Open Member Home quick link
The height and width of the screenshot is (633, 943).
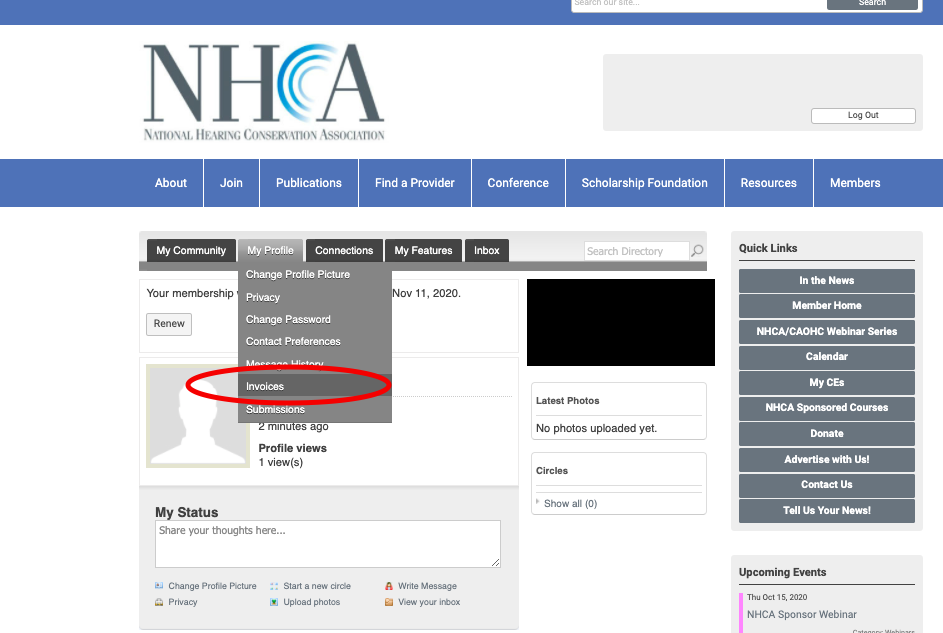[826, 305]
